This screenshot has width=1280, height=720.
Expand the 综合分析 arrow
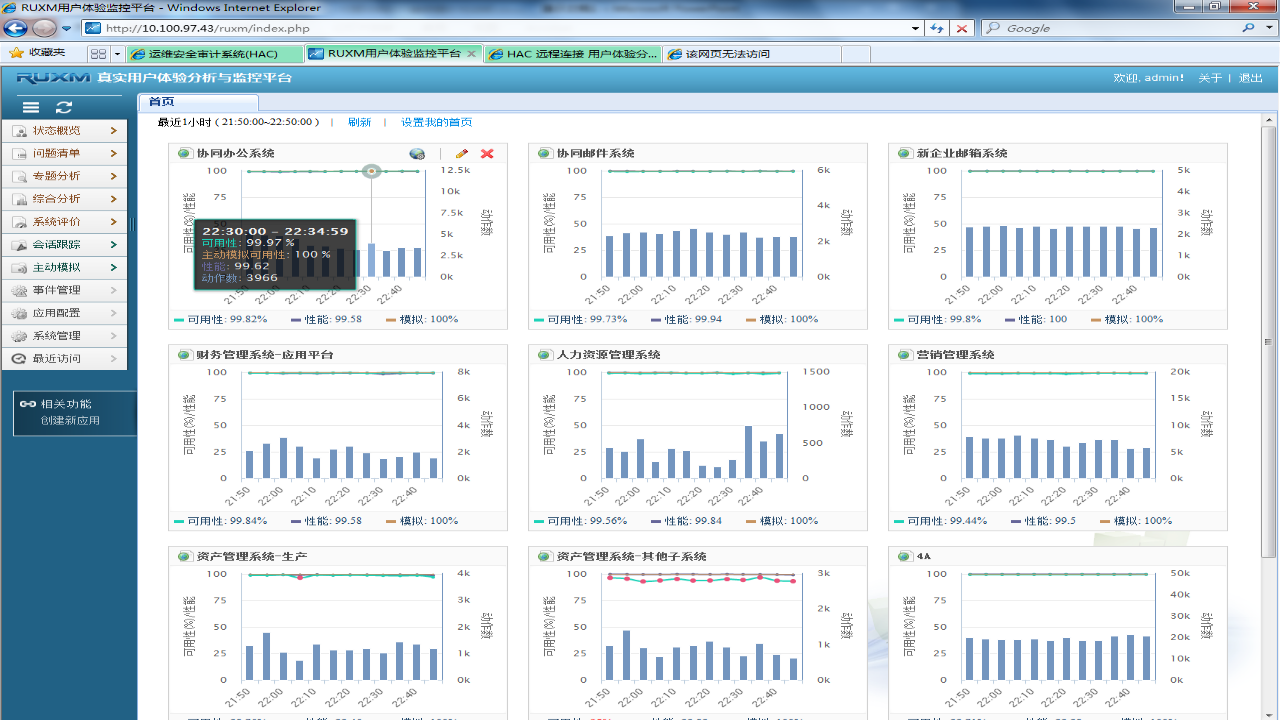point(114,199)
